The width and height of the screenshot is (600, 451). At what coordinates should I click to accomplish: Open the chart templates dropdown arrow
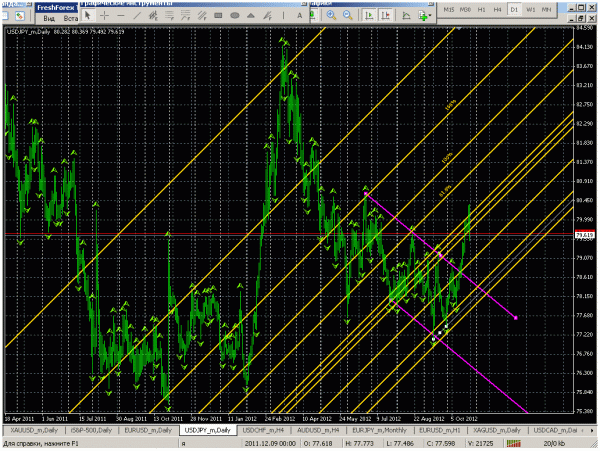point(430,16)
